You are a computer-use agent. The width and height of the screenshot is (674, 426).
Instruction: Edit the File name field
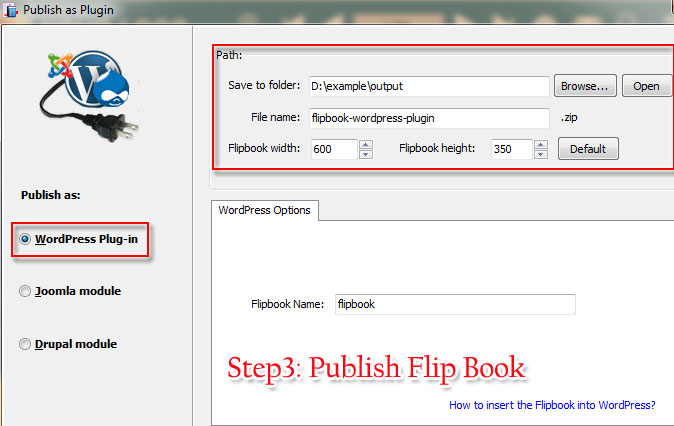pyautogui.click(x=429, y=118)
